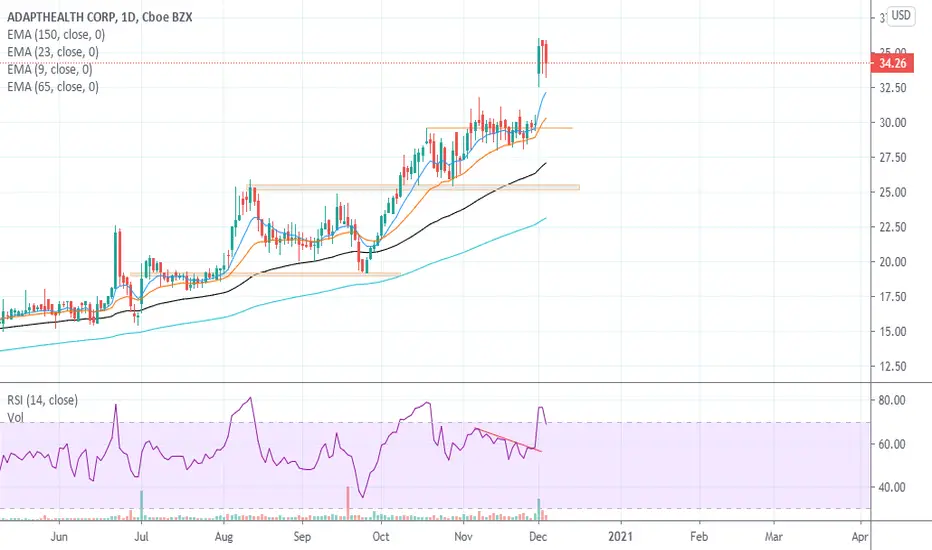The height and width of the screenshot is (550, 932).
Task: Click the EMA (23, close, 0) indicator label
Action: pyautogui.click(x=53, y=52)
